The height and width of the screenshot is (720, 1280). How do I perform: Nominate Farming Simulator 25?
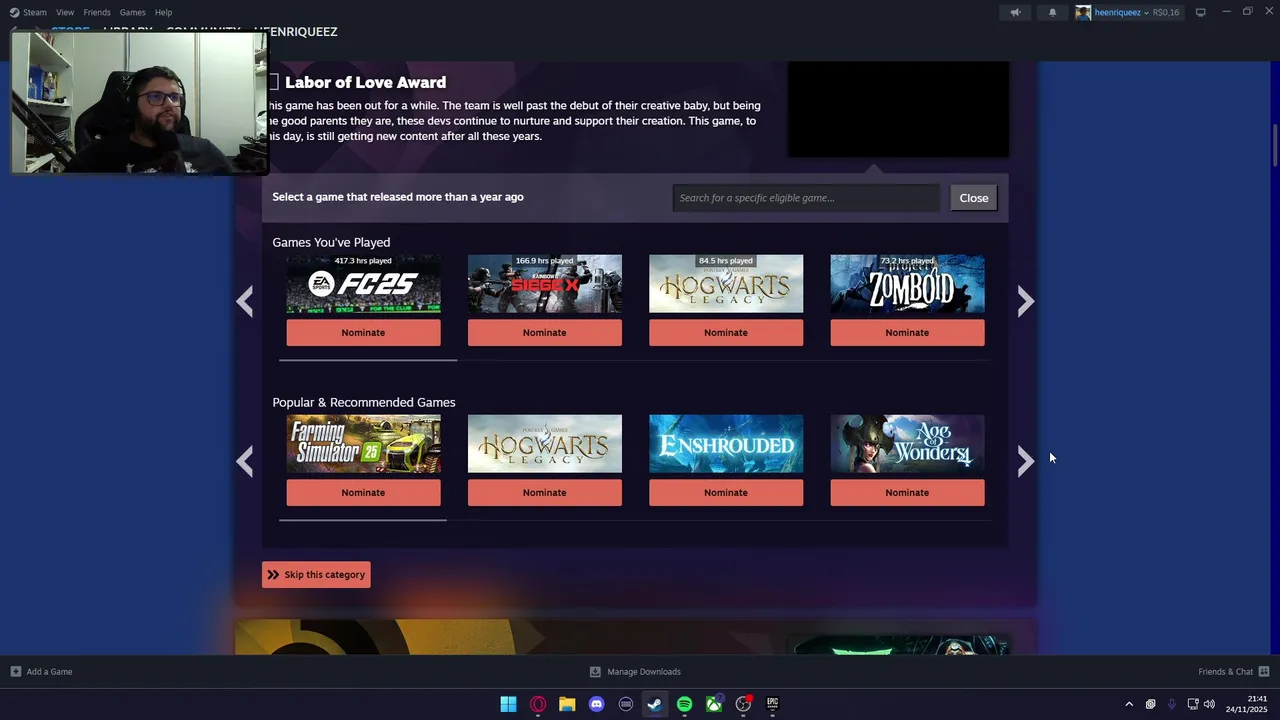(x=363, y=492)
